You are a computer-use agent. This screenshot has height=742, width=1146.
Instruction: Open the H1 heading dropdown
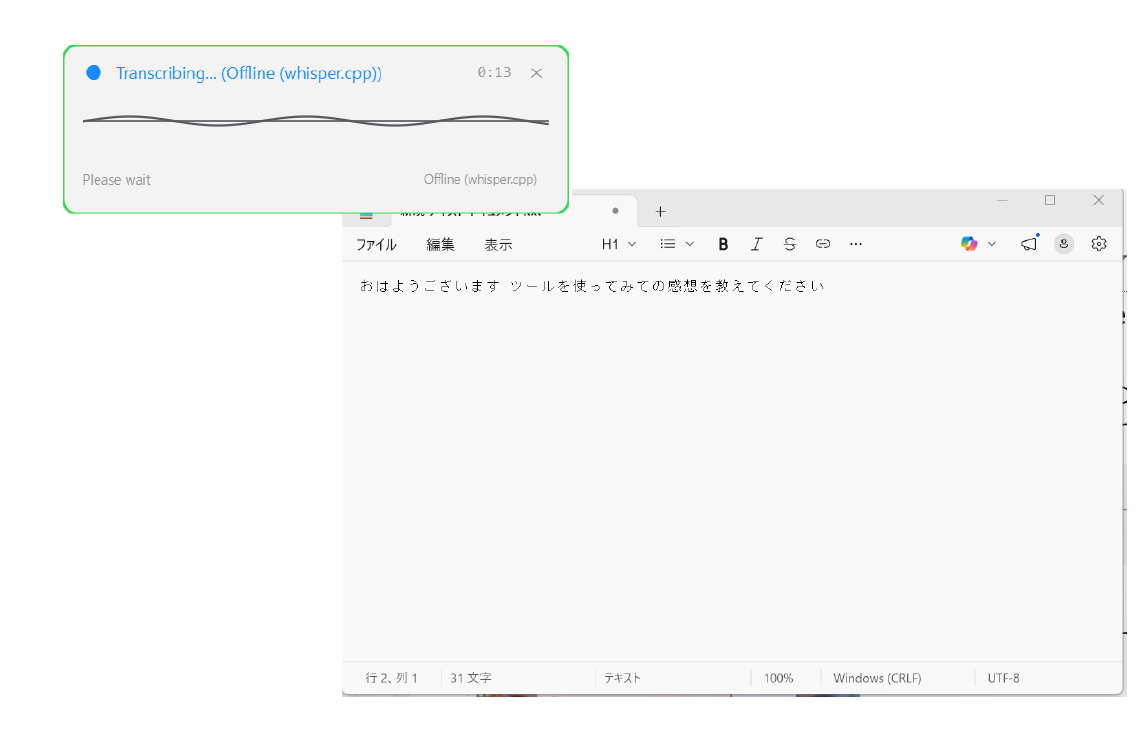point(618,244)
